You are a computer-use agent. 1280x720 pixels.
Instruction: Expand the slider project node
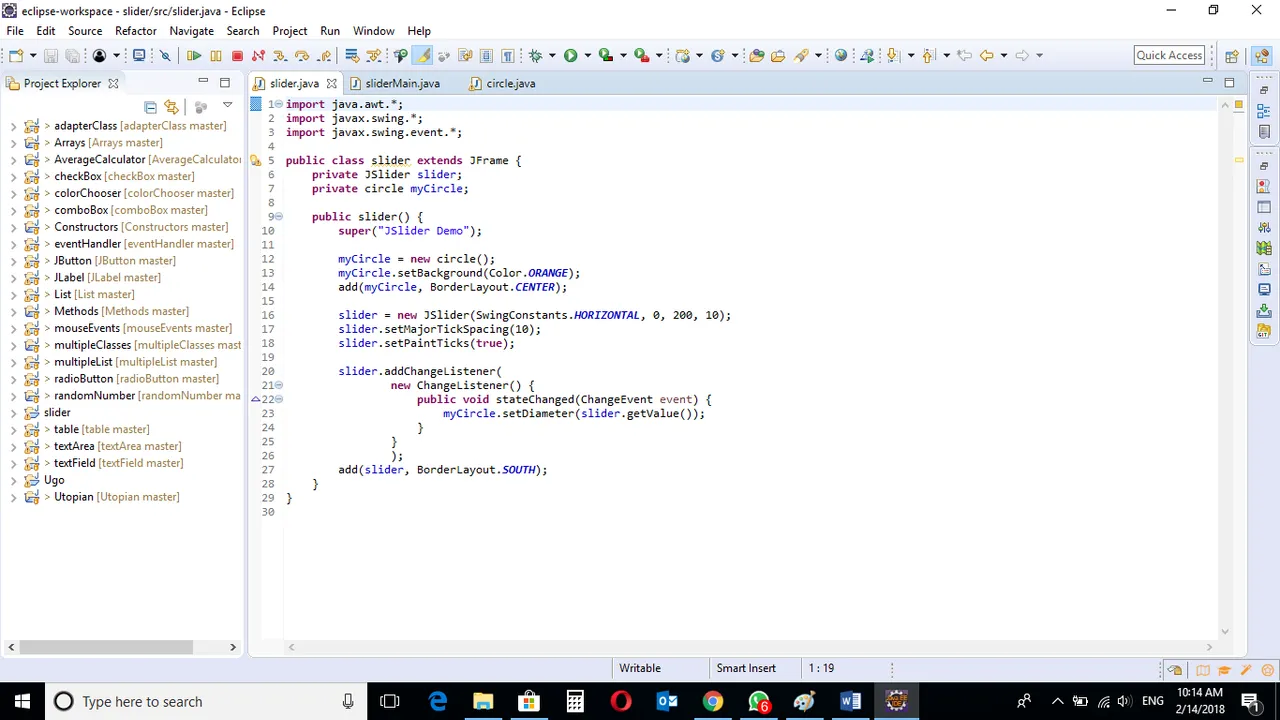13,413
